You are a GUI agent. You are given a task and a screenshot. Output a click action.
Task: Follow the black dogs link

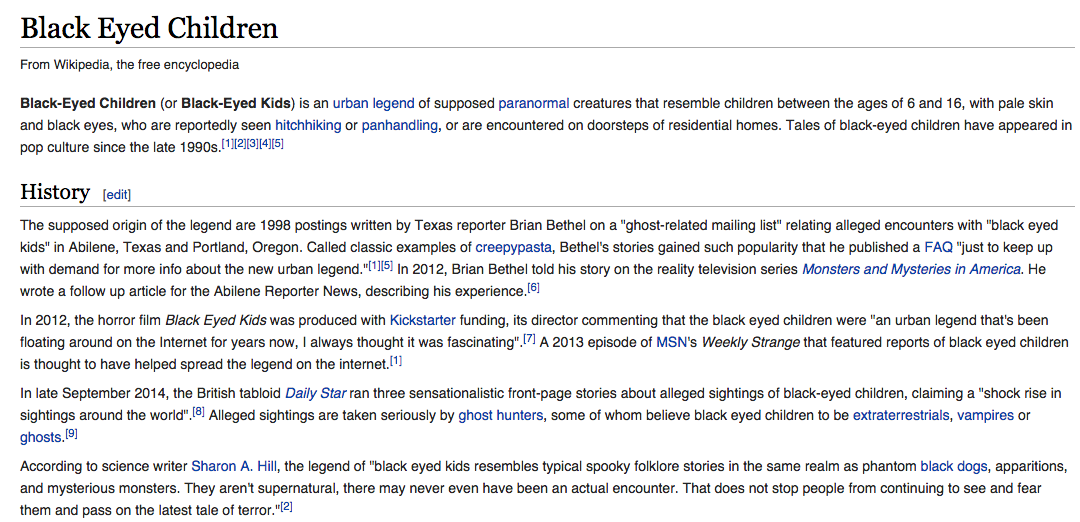[x=954, y=467]
